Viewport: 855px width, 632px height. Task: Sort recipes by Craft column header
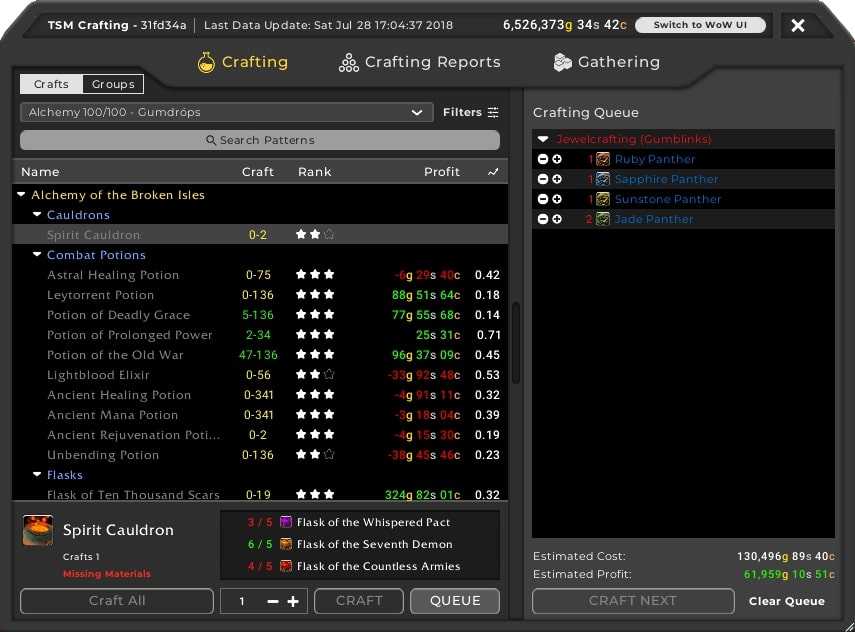257,172
